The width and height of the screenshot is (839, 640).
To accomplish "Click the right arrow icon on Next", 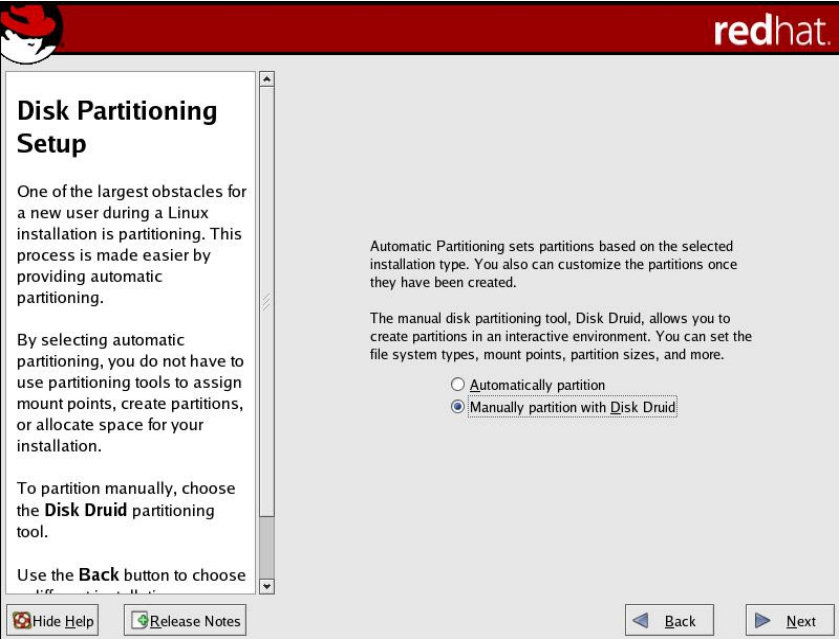I will 762,621.
